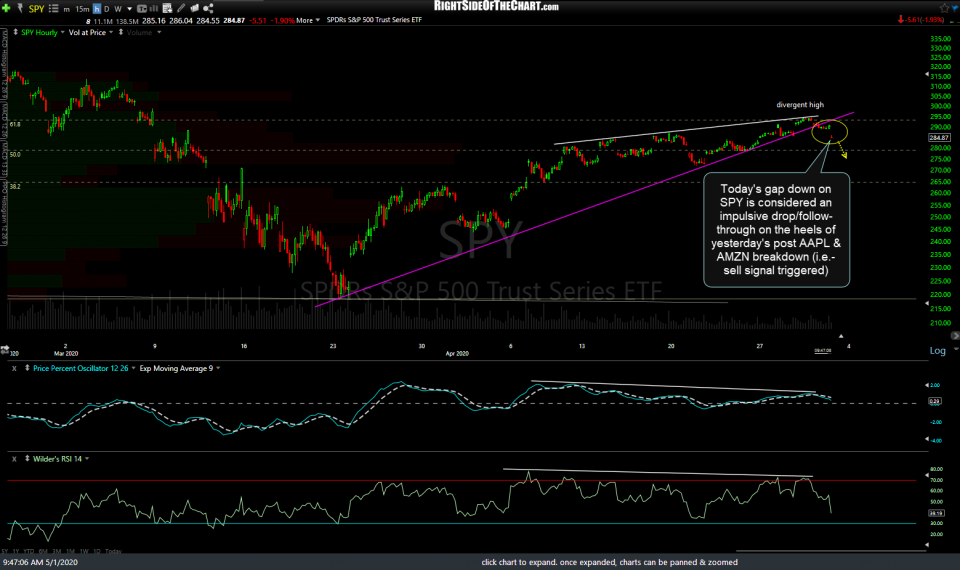Select the 'm' minute timeframe
This screenshot has width=960, height=570.
[x=67, y=9]
